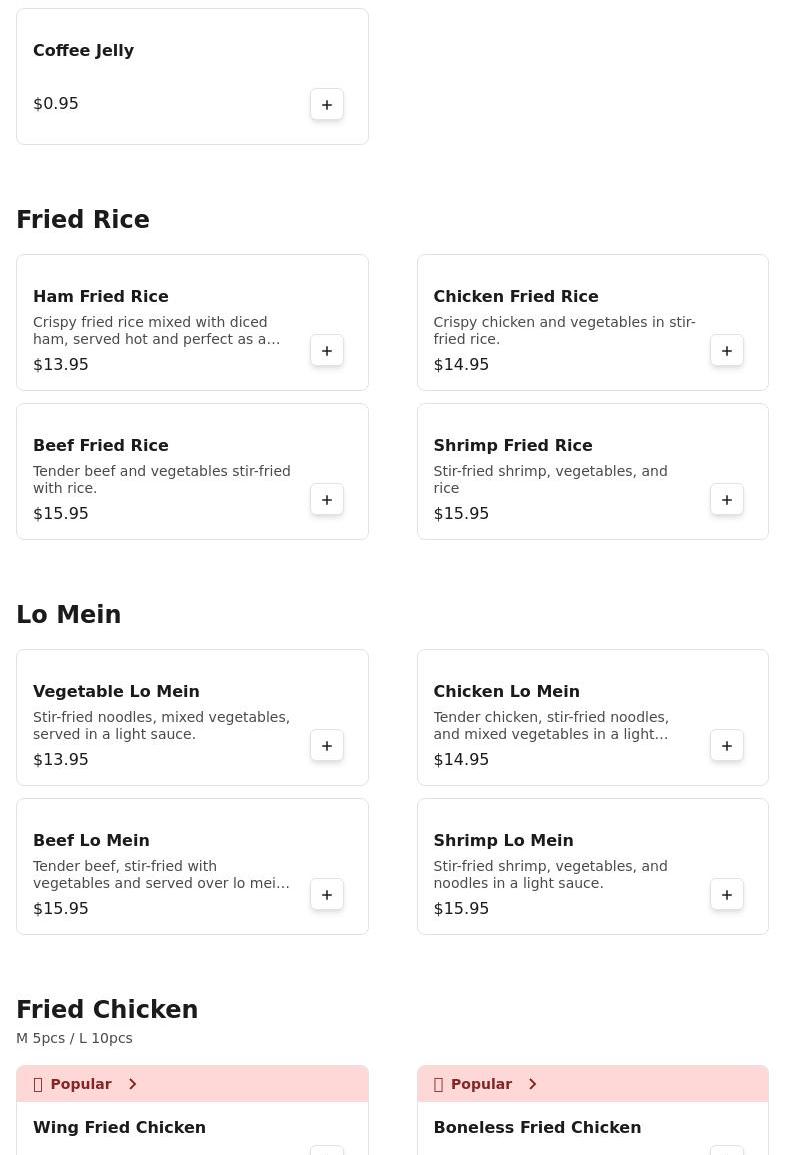Add Beef Lo Mein to order

327,895
